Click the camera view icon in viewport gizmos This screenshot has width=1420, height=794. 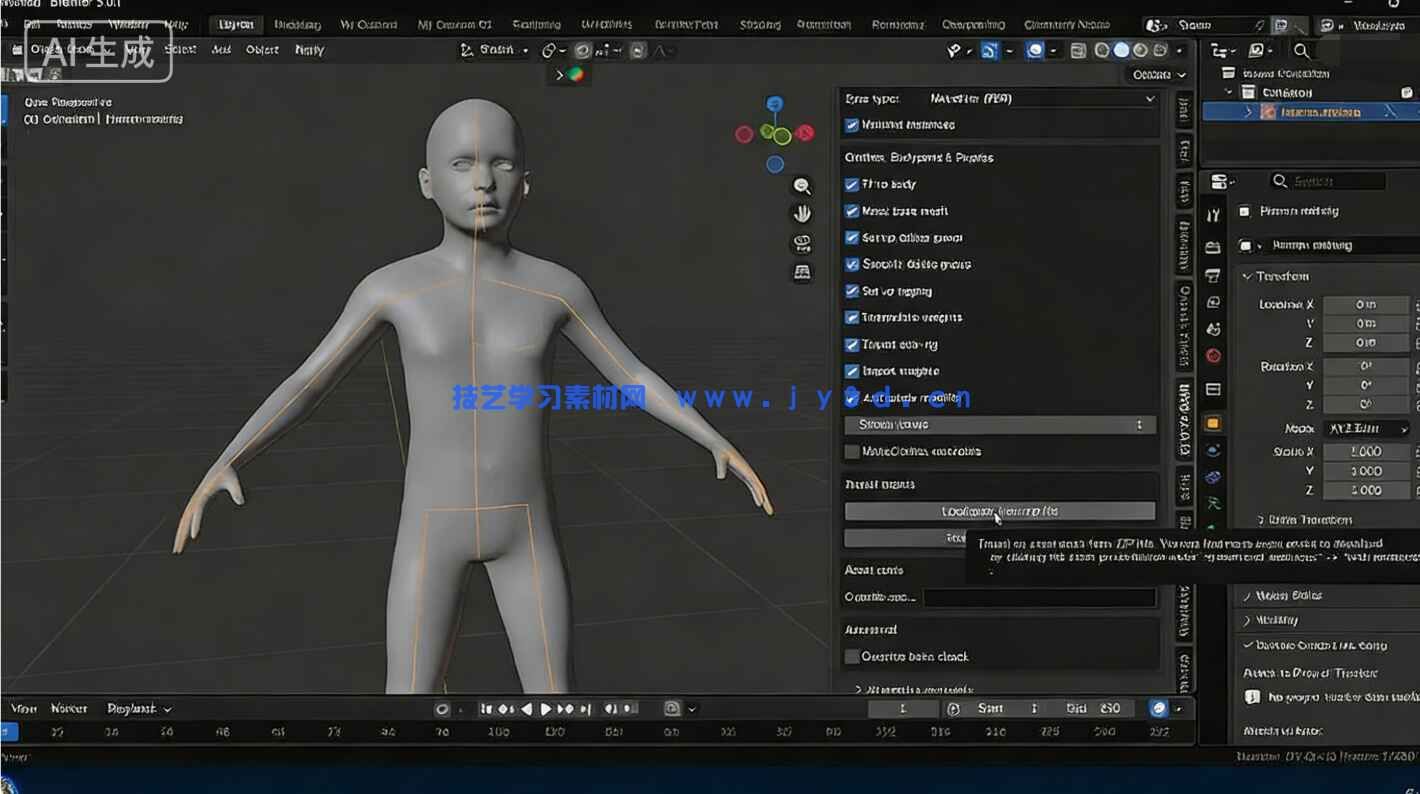click(x=802, y=243)
